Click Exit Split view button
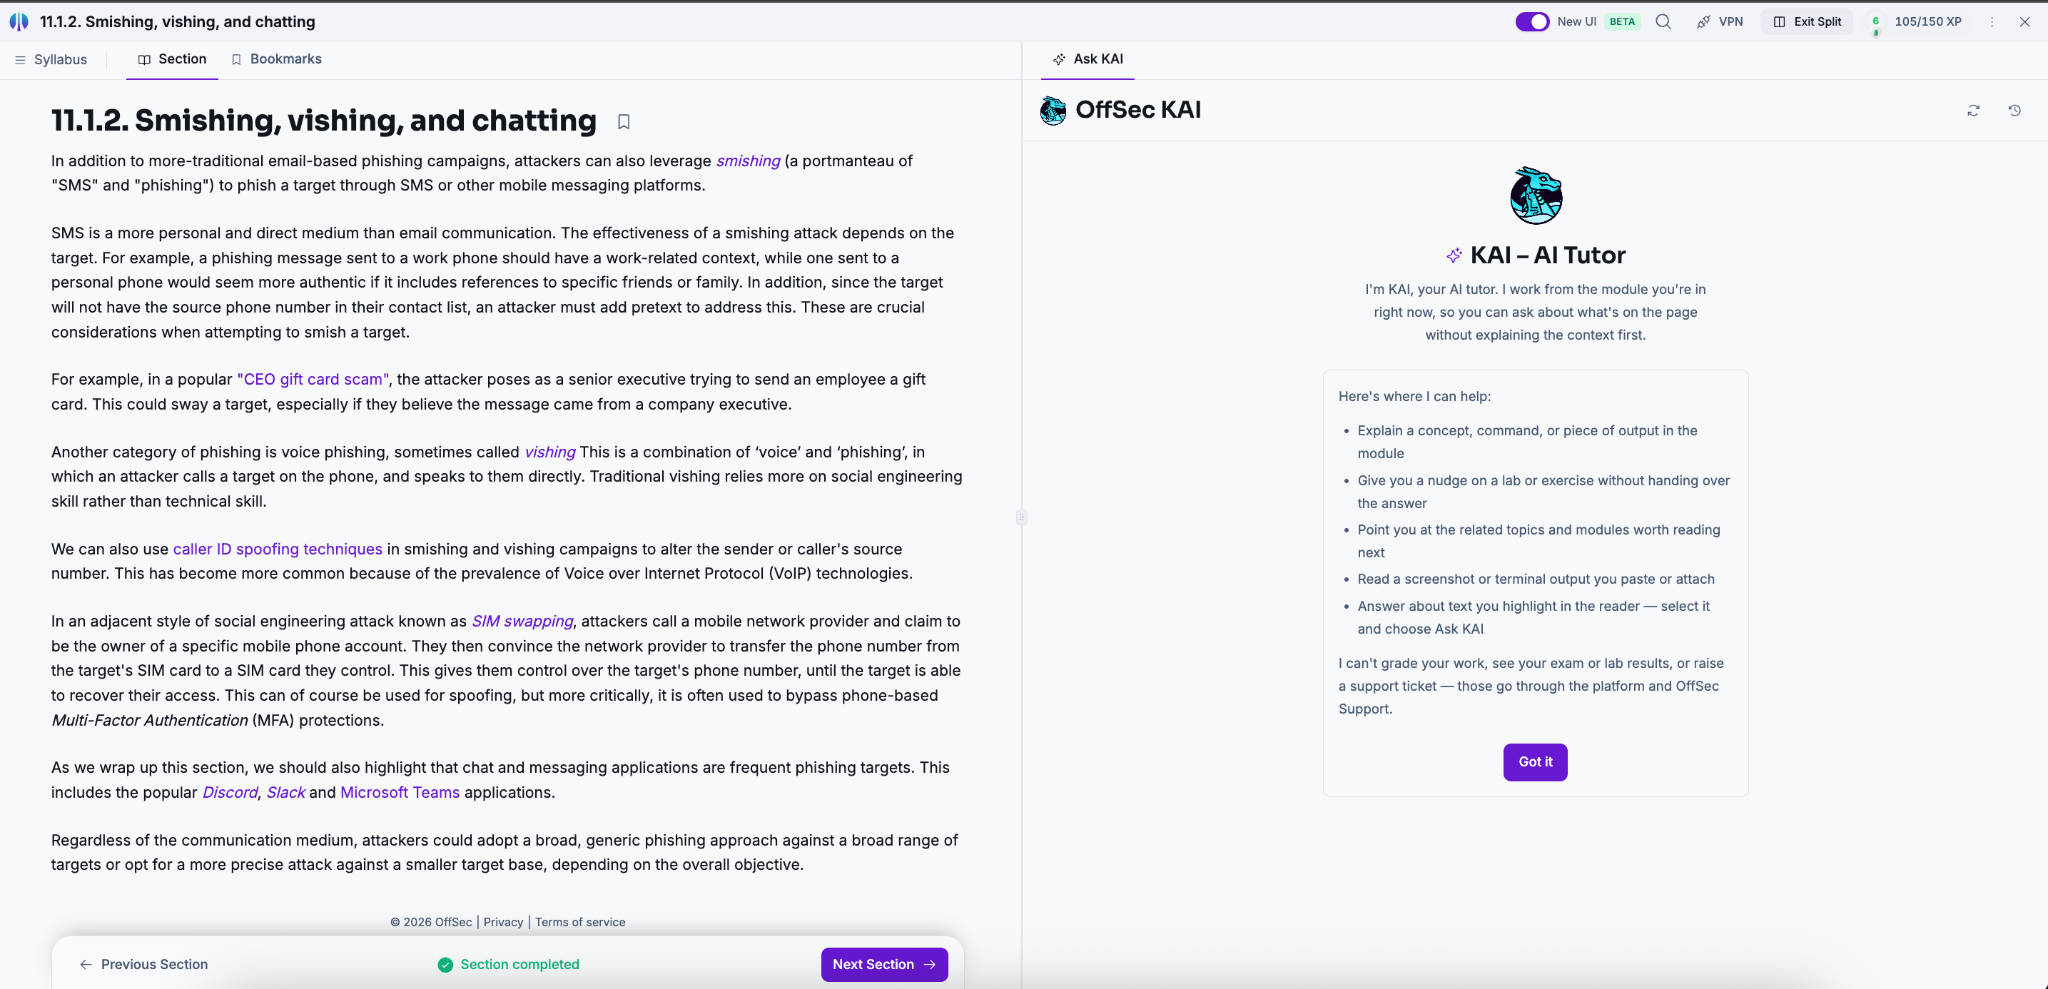Screen dimensions: 2048x989 click(1806, 21)
